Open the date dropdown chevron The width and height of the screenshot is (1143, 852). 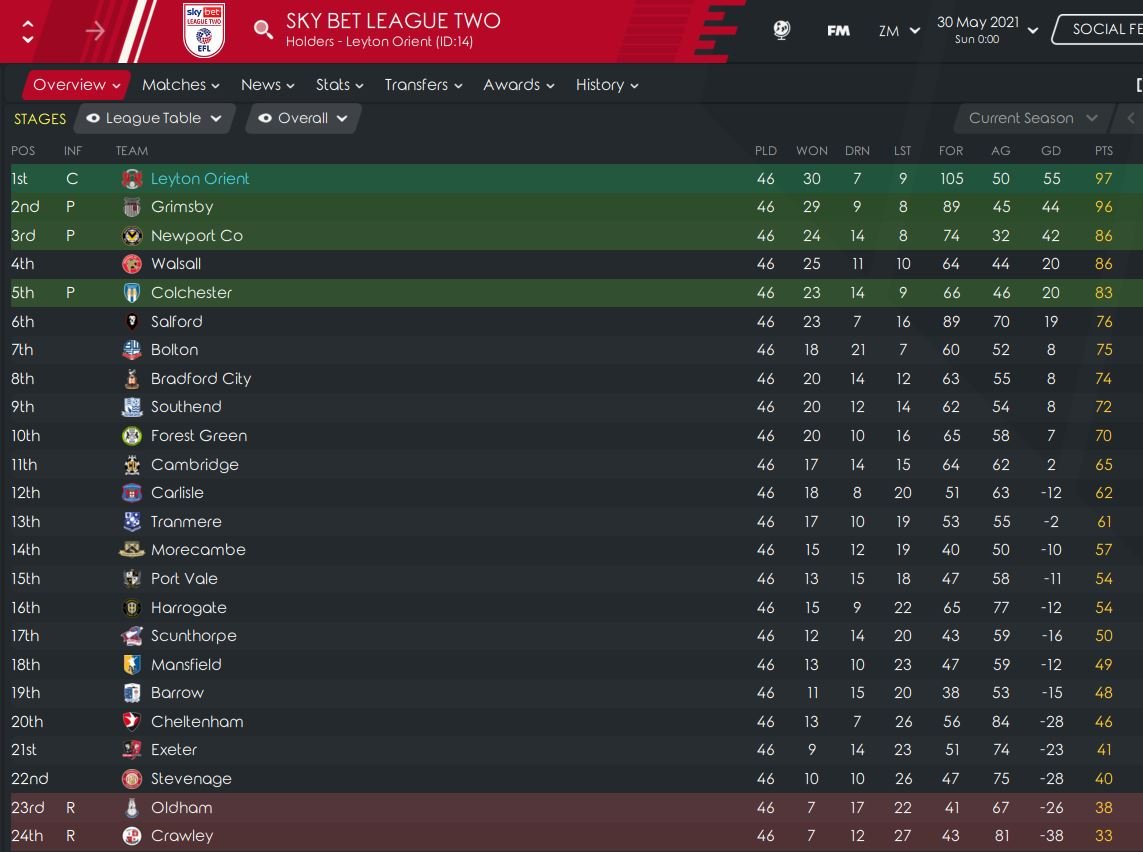pos(1033,31)
